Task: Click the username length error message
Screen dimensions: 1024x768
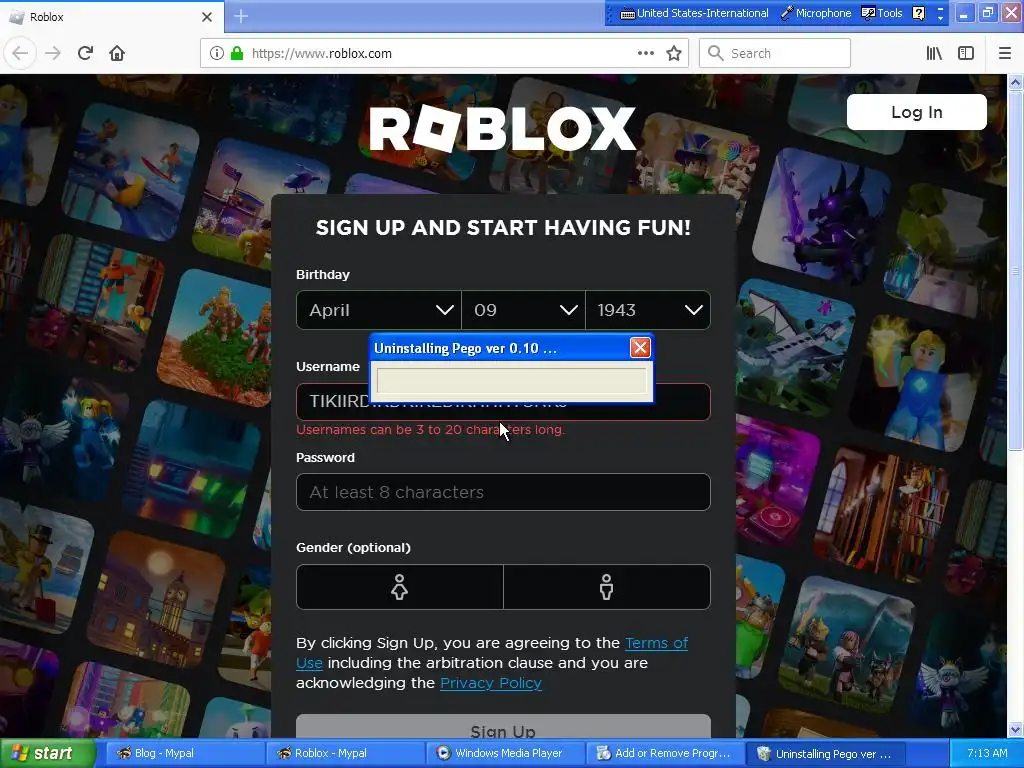Action: 430,430
